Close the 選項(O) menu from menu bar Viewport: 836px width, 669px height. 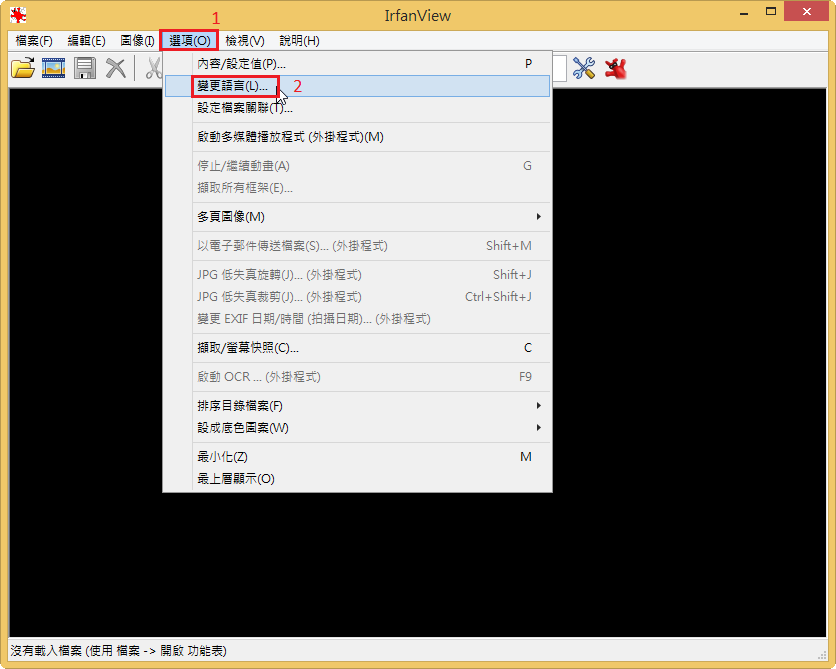pyautogui.click(x=189, y=41)
